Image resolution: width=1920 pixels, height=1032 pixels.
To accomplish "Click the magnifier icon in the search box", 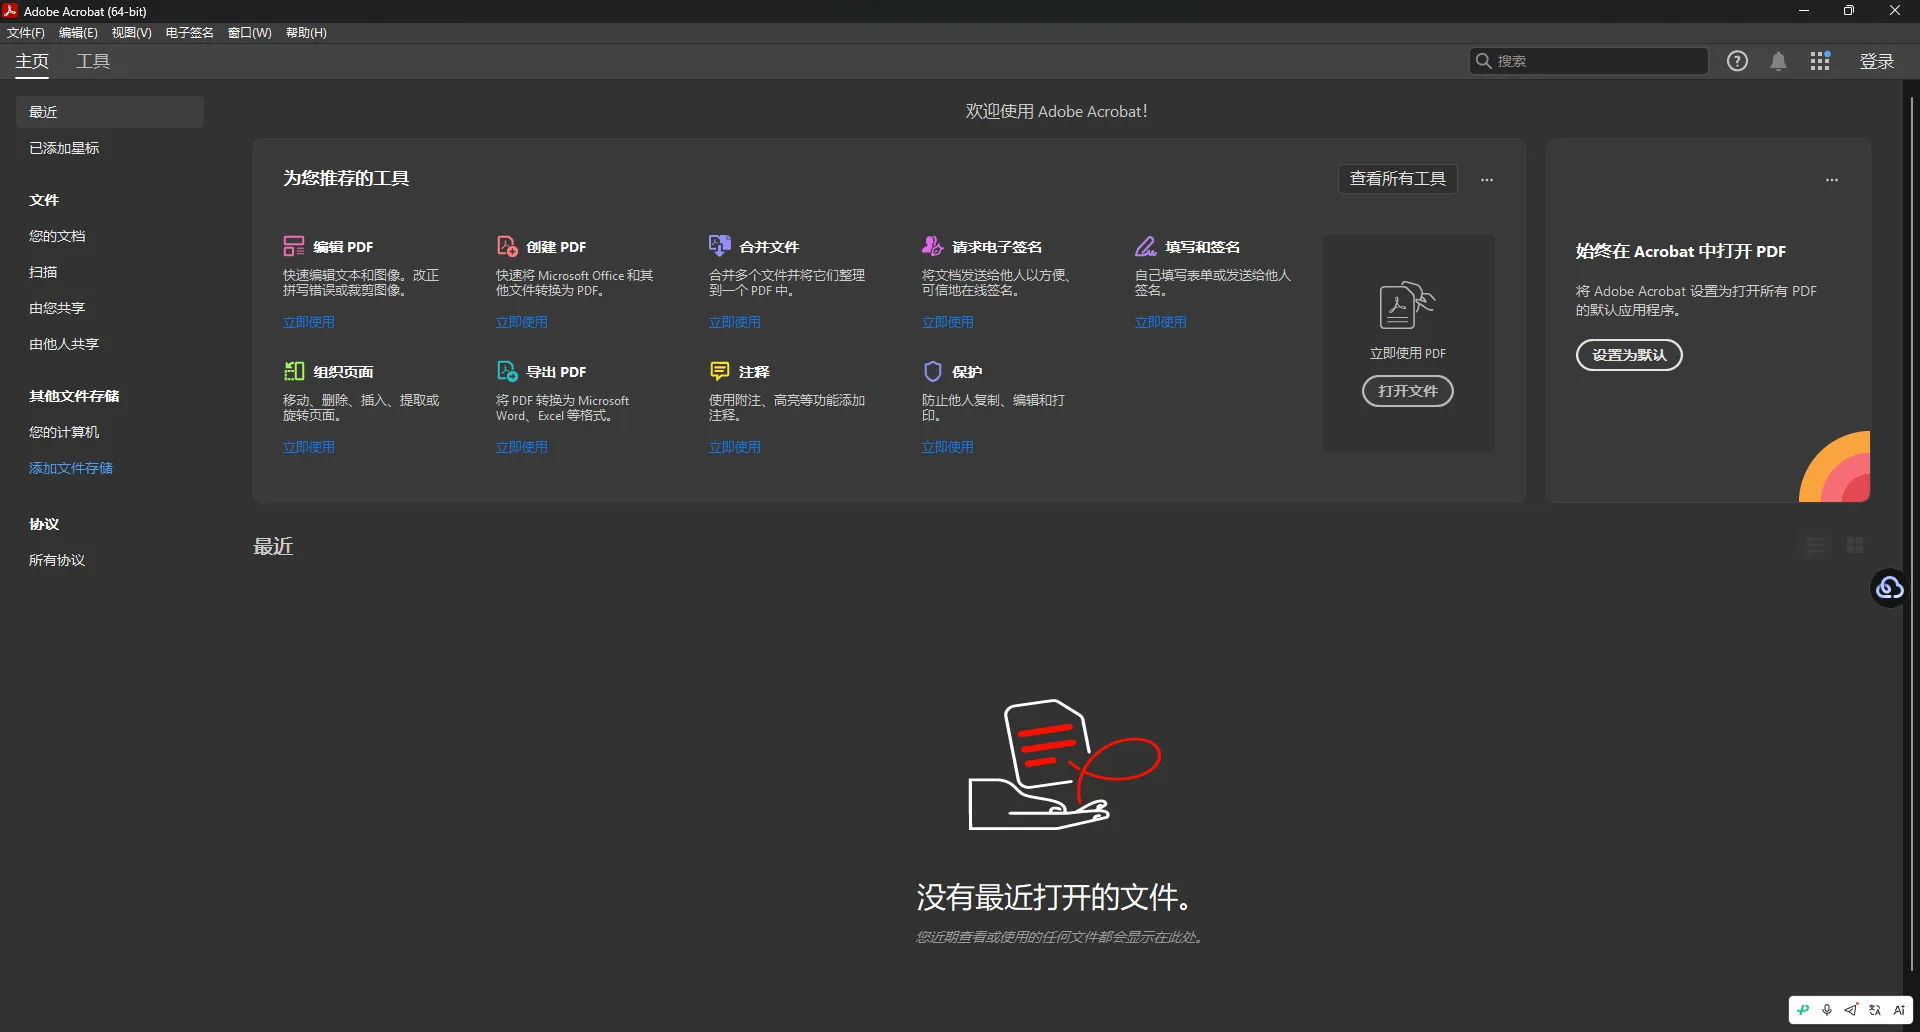I will tap(1484, 61).
